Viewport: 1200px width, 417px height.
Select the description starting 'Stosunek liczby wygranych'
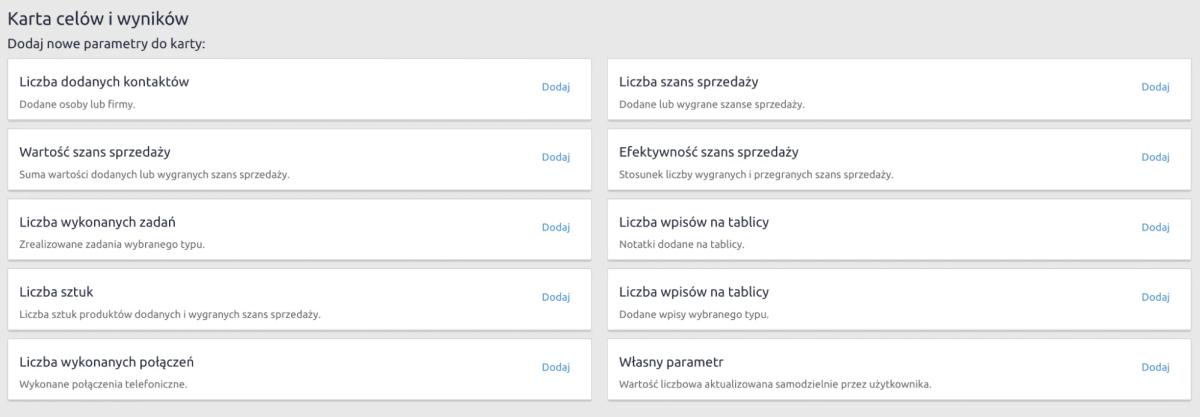(756, 174)
